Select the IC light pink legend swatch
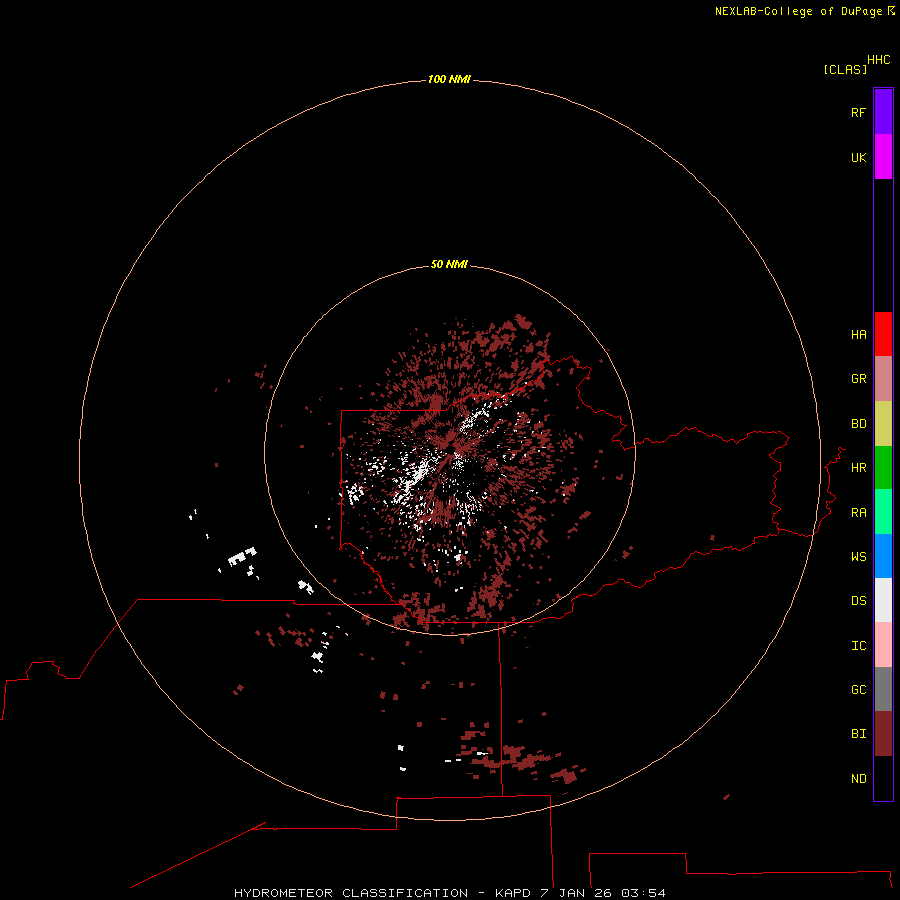 883,645
